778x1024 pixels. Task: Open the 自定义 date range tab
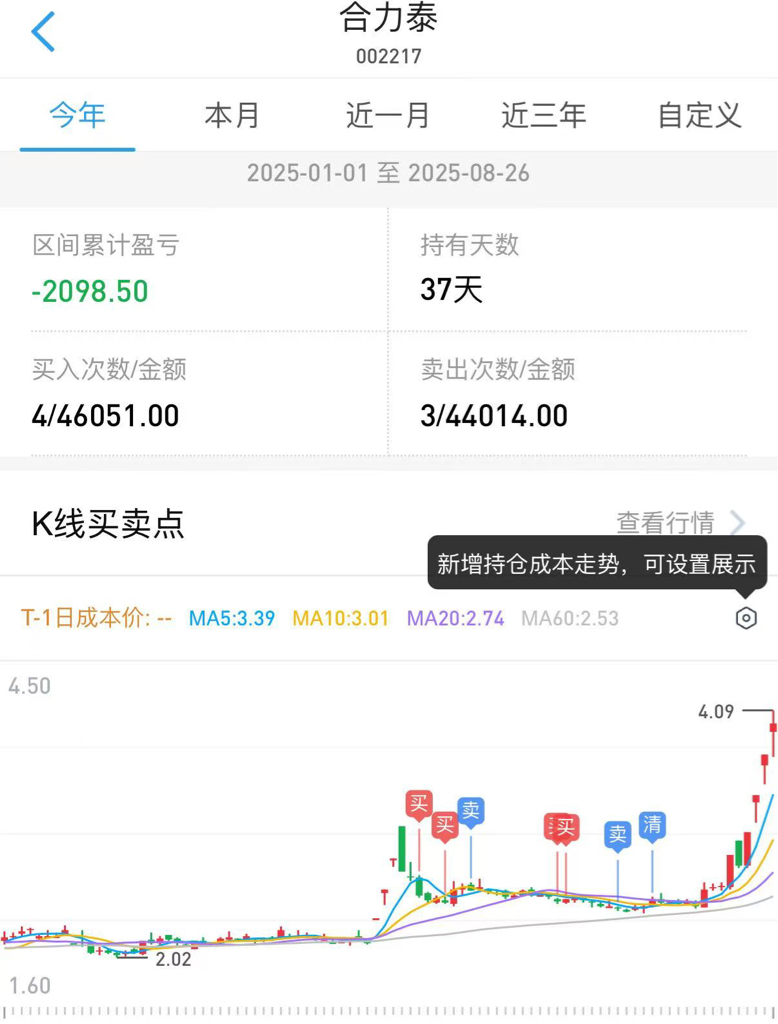click(700, 116)
